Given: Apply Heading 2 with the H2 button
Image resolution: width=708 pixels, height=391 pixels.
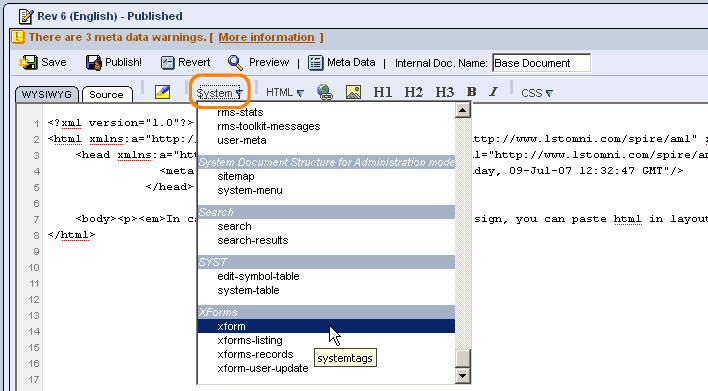Looking at the screenshot, I should (x=414, y=92).
